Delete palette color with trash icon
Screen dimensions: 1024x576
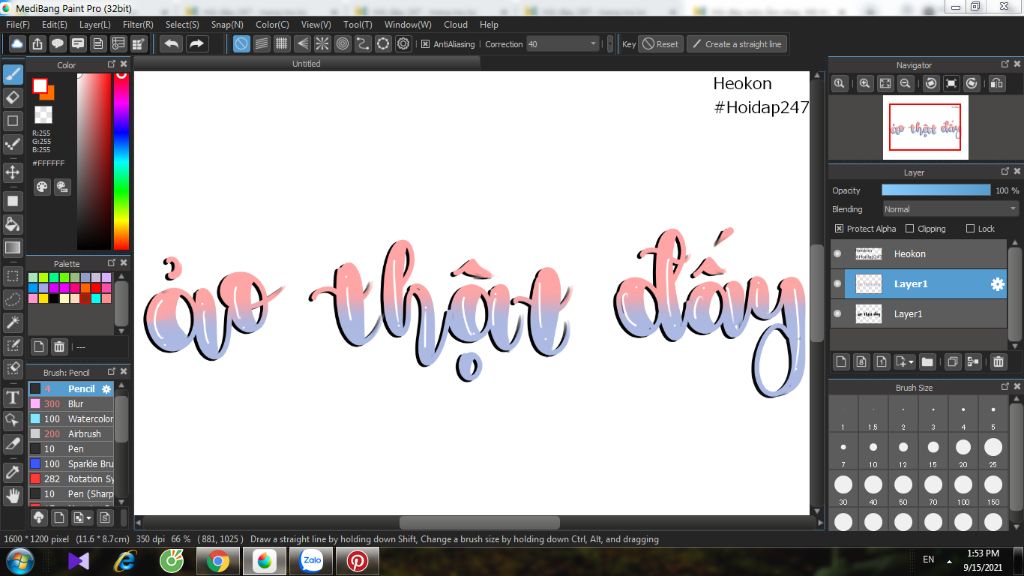point(59,347)
